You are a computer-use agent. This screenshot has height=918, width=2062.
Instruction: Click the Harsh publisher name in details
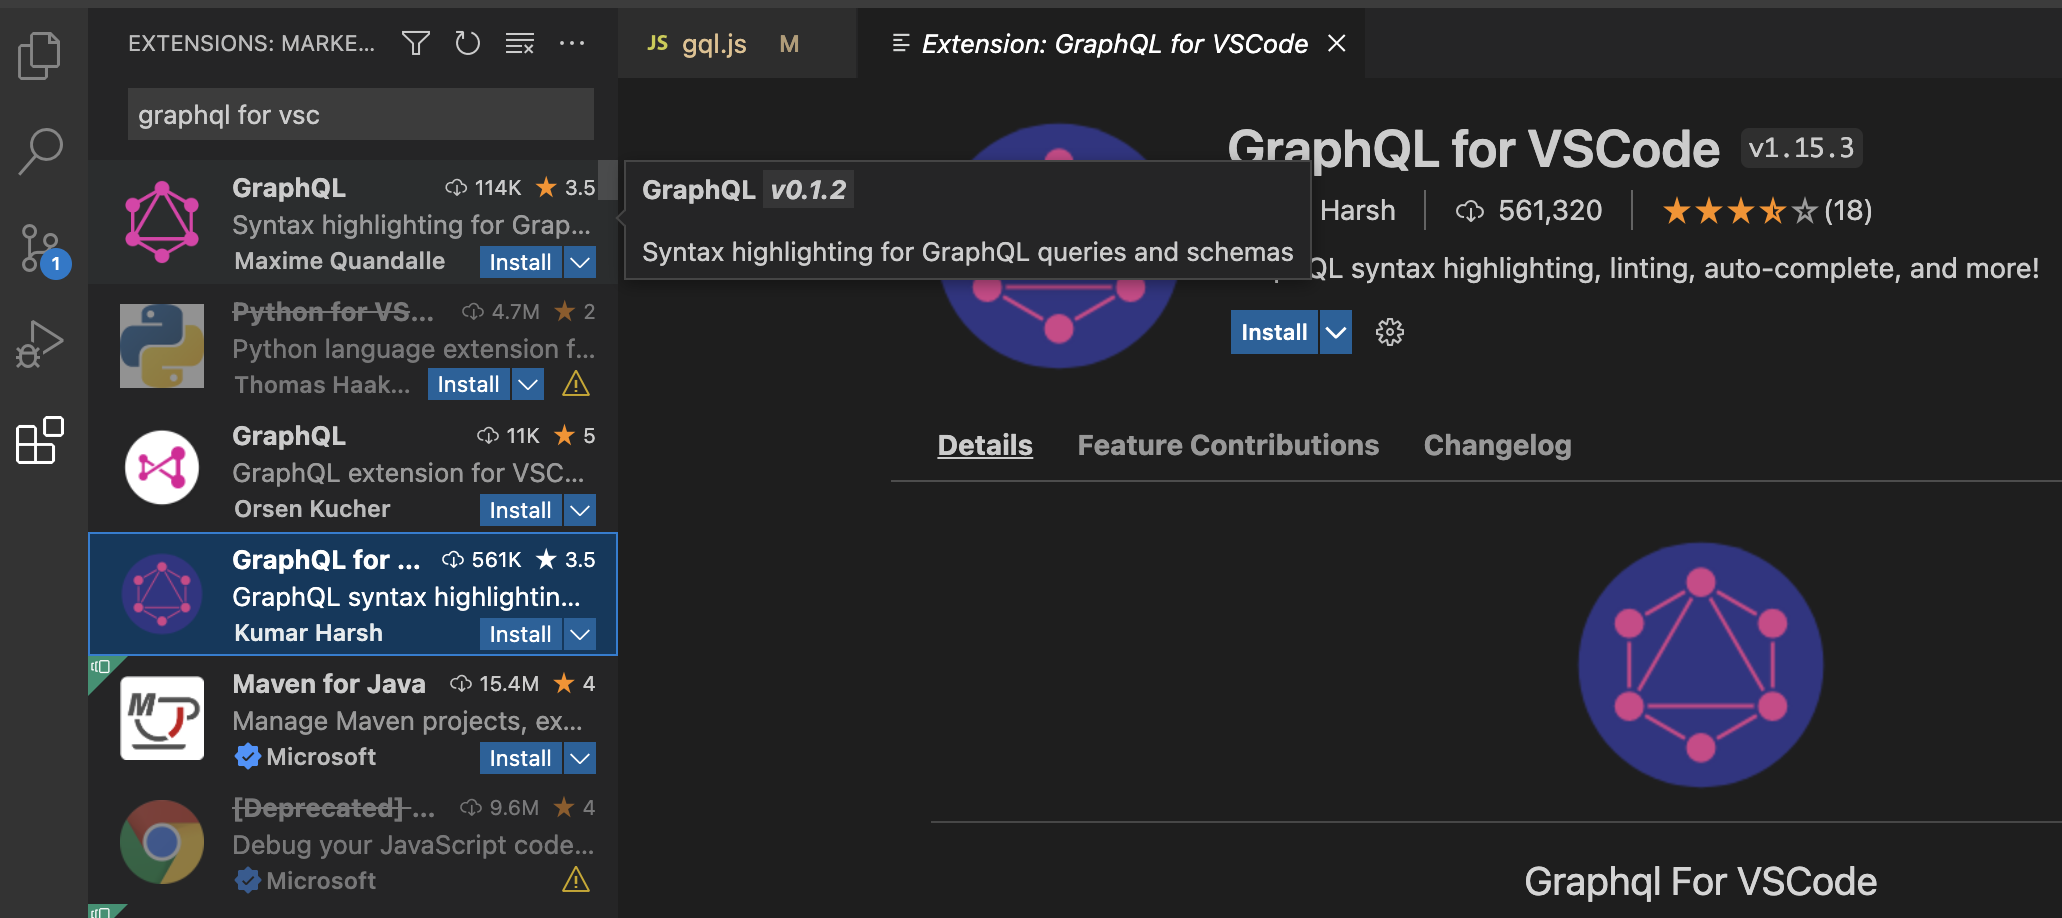[x=1357, y=211]
